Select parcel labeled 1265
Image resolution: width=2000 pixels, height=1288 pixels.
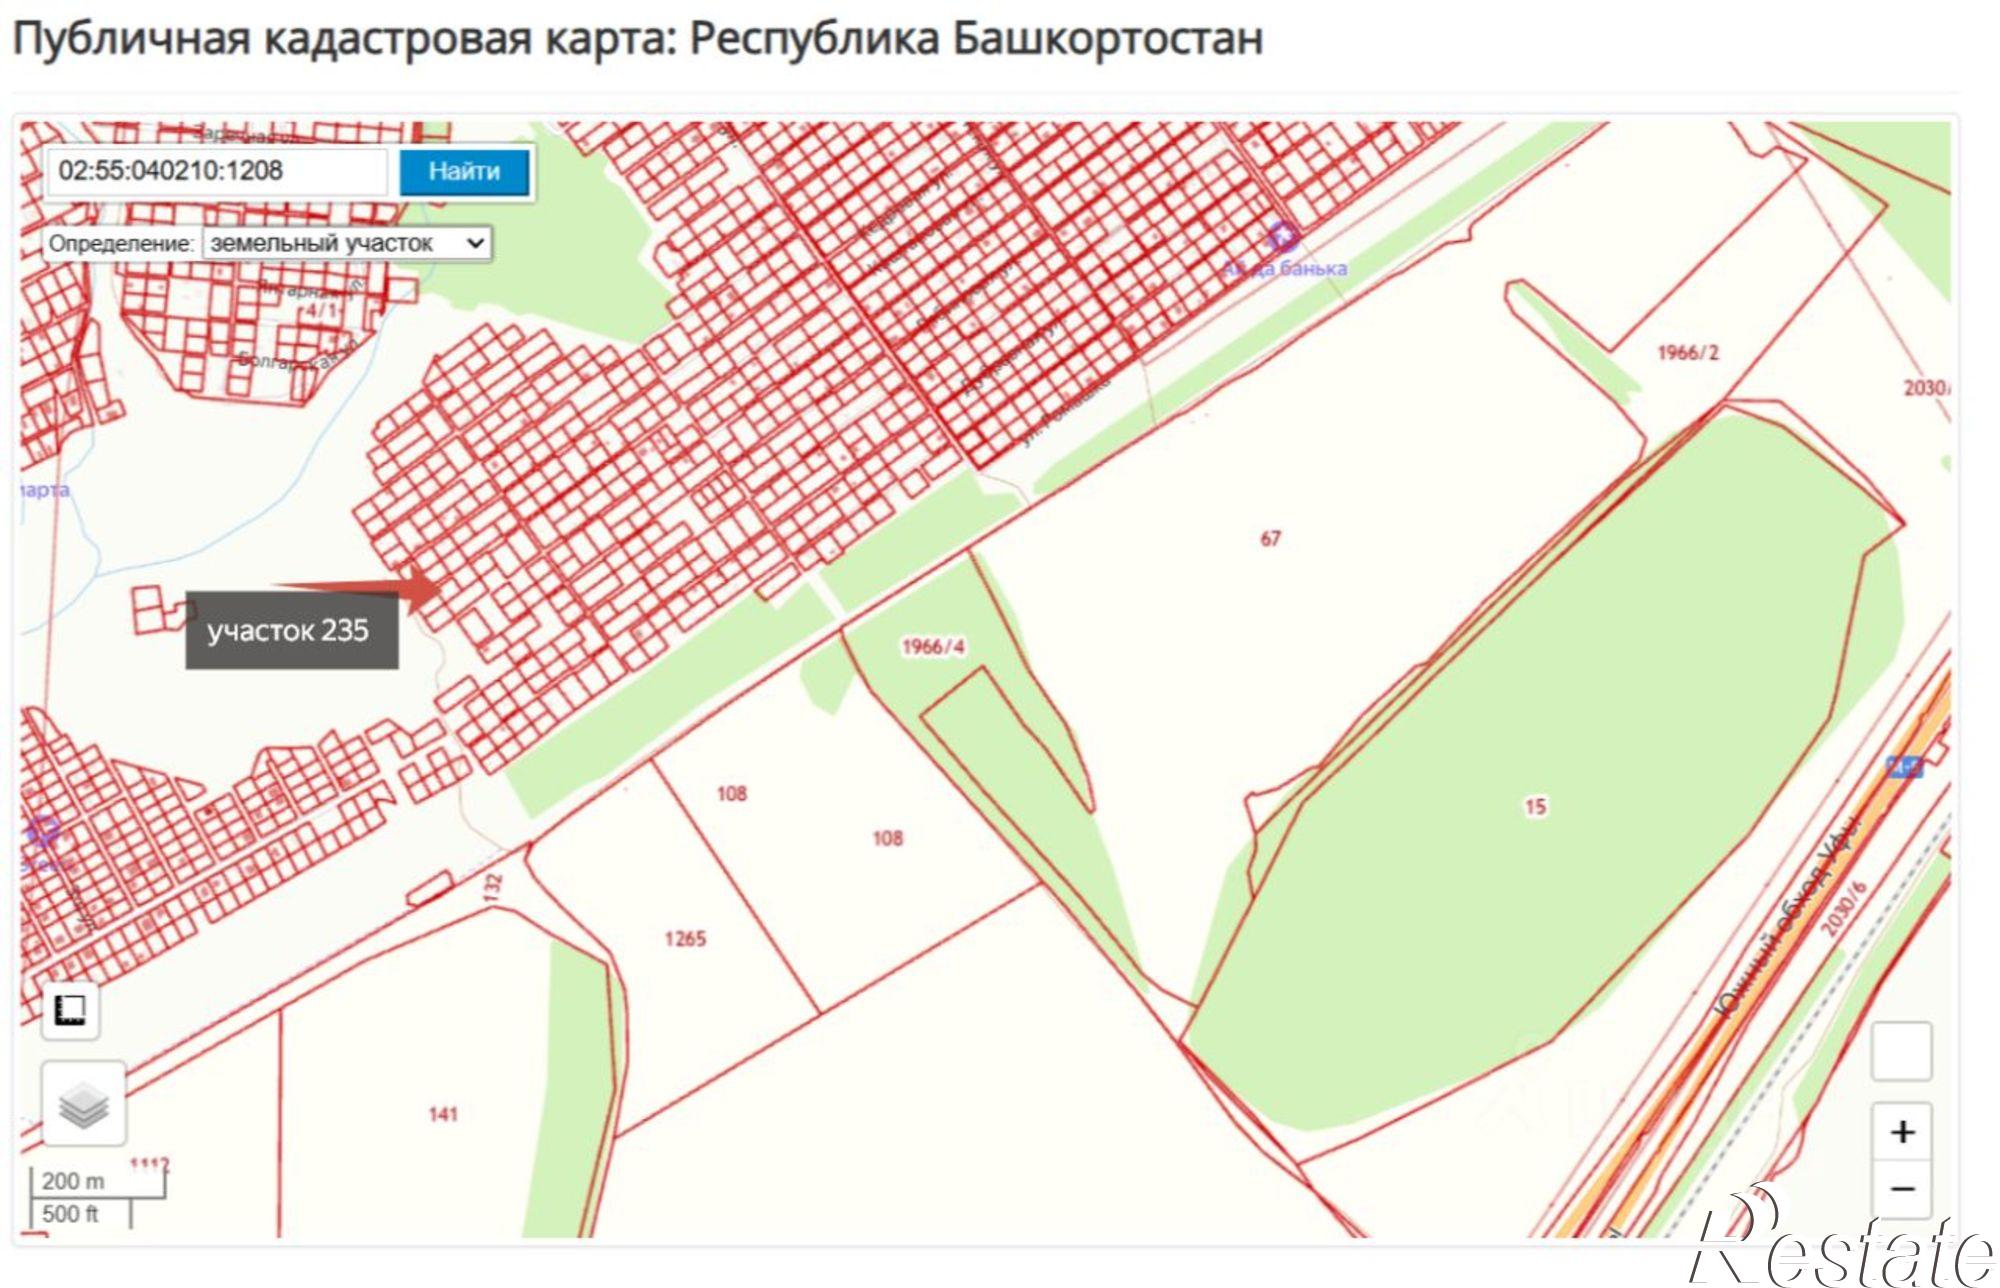pyautogui.click(x=685, y=939)
